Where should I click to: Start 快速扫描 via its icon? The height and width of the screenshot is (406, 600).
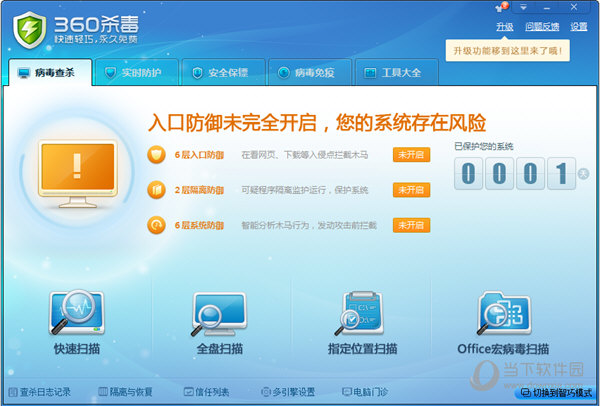pyautogui.click(x=77, y=312)
